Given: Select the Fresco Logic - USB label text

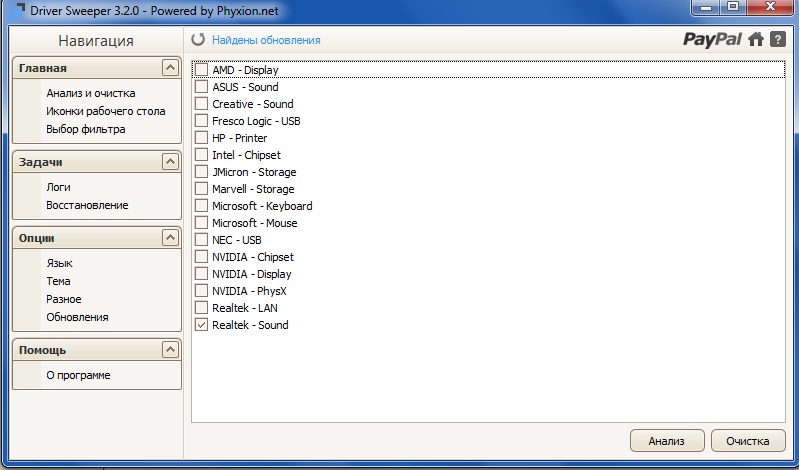Looking at the screenshot, I should (256, 121).
